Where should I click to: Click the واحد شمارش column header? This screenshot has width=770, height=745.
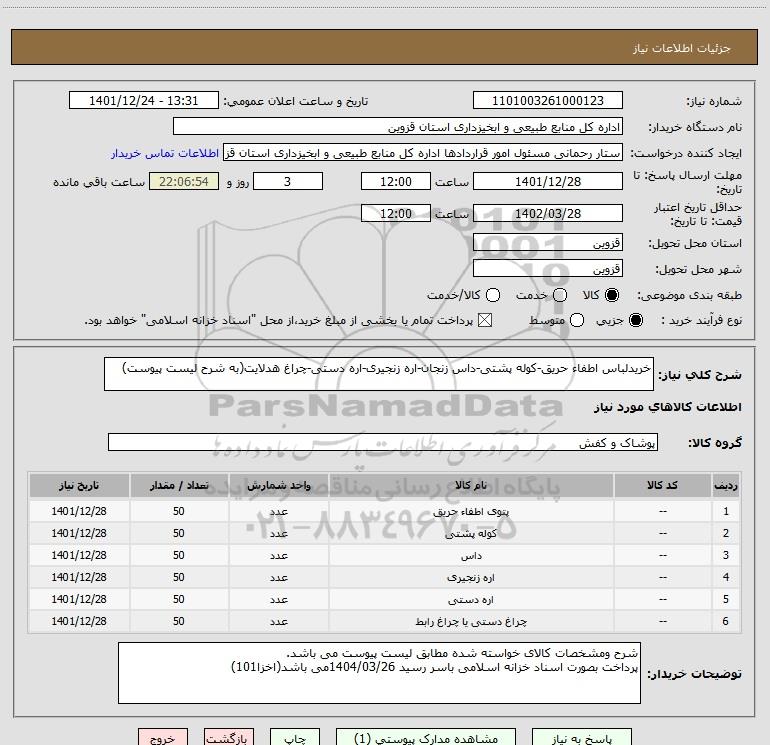pos(278,485)
